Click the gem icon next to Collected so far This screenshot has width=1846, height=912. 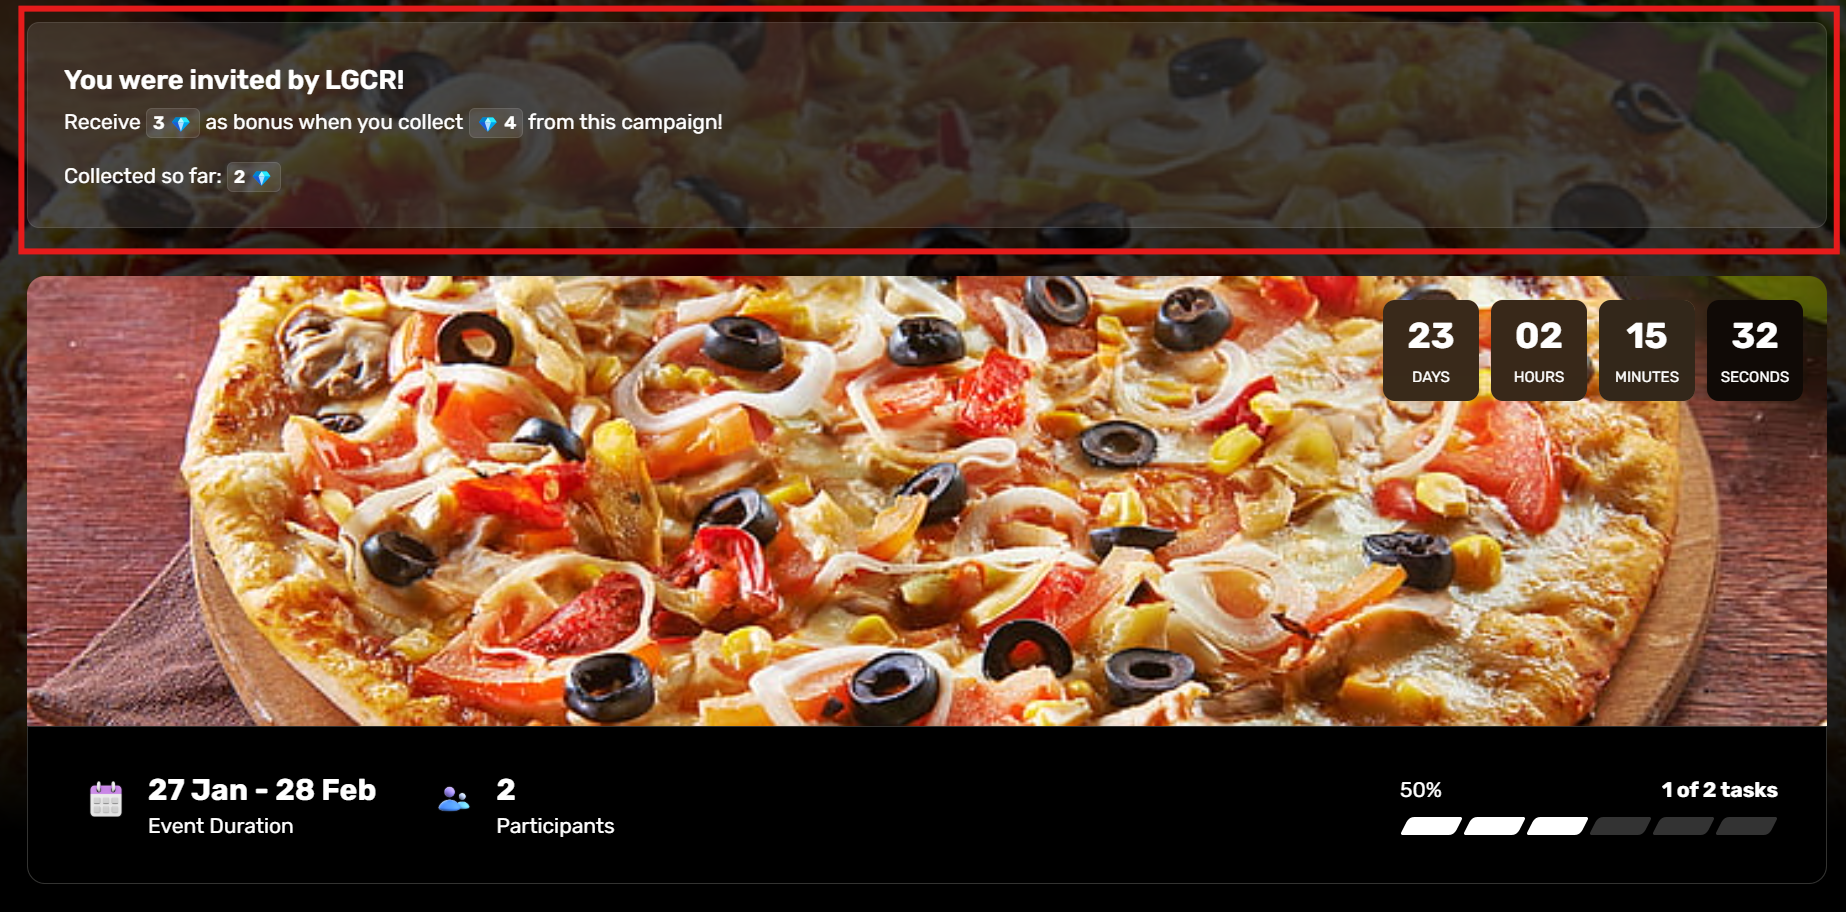(263, 178)
